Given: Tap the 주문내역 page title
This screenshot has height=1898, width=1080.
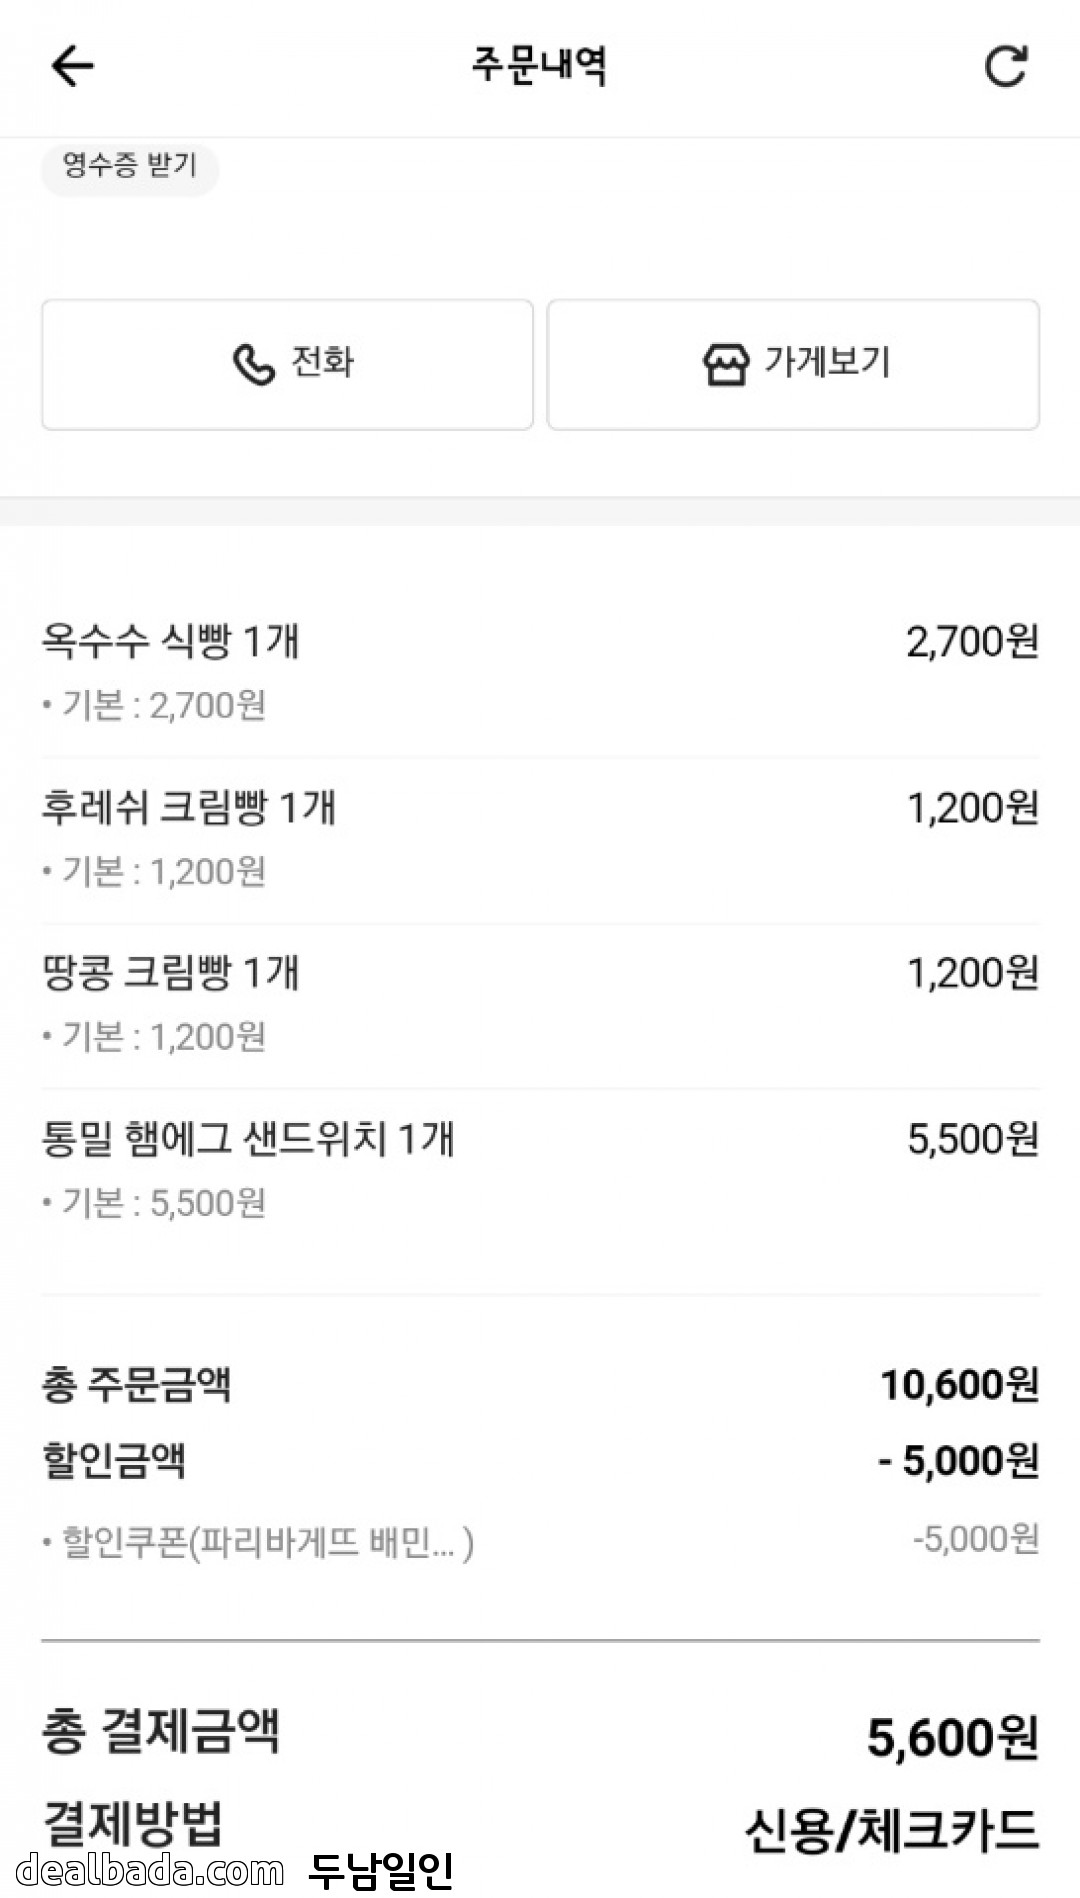Looking at the screenshot, I should click(x=539, y=67).
